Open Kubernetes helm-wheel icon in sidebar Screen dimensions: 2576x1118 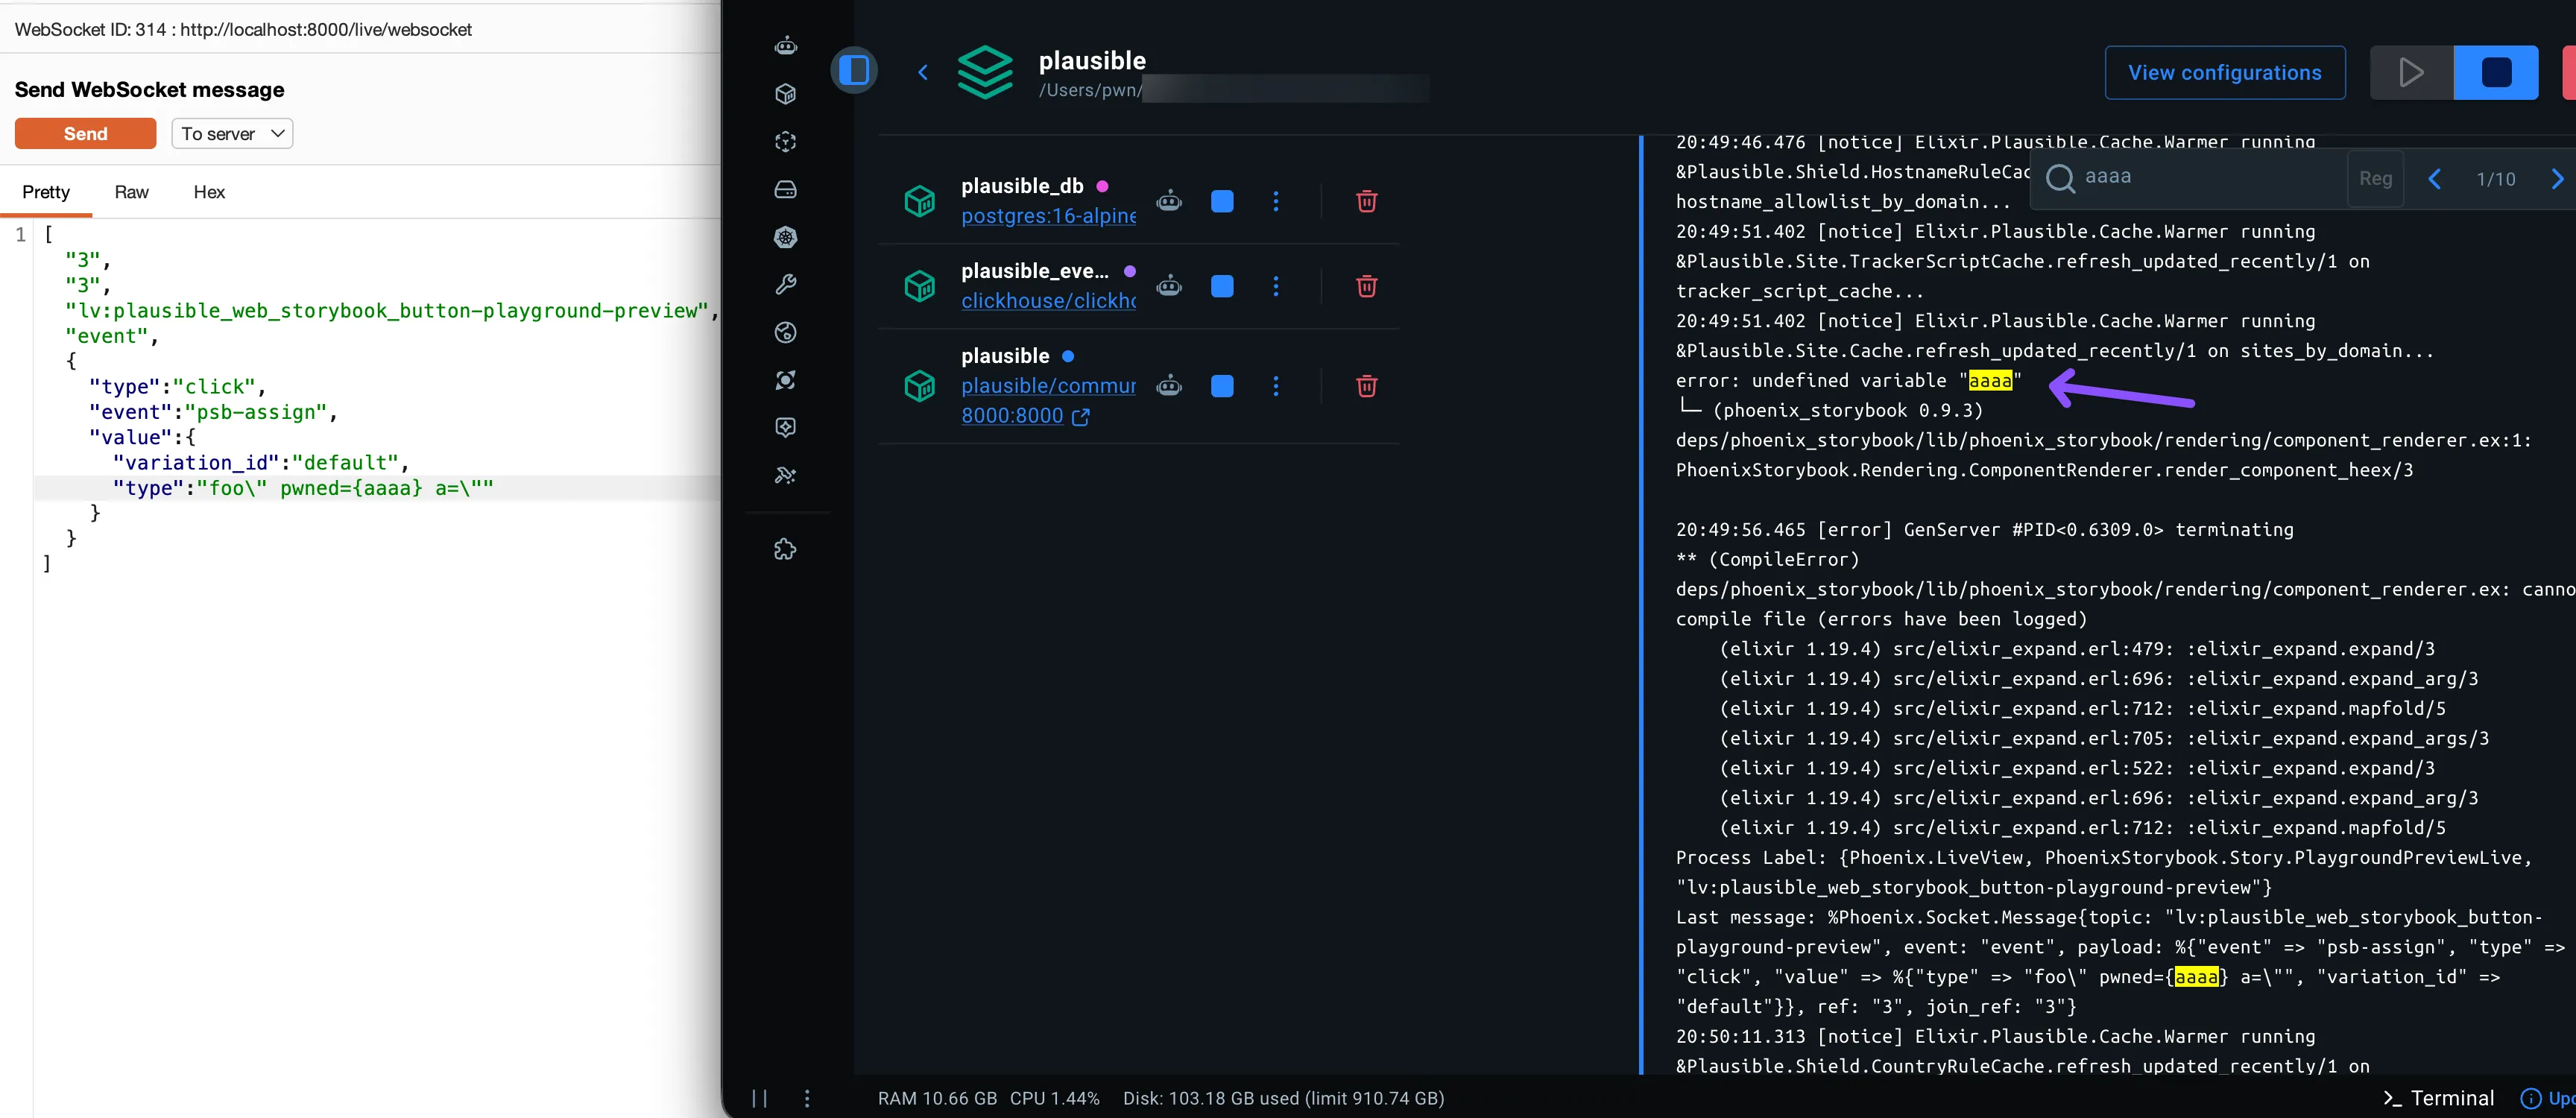pos(786,237)
